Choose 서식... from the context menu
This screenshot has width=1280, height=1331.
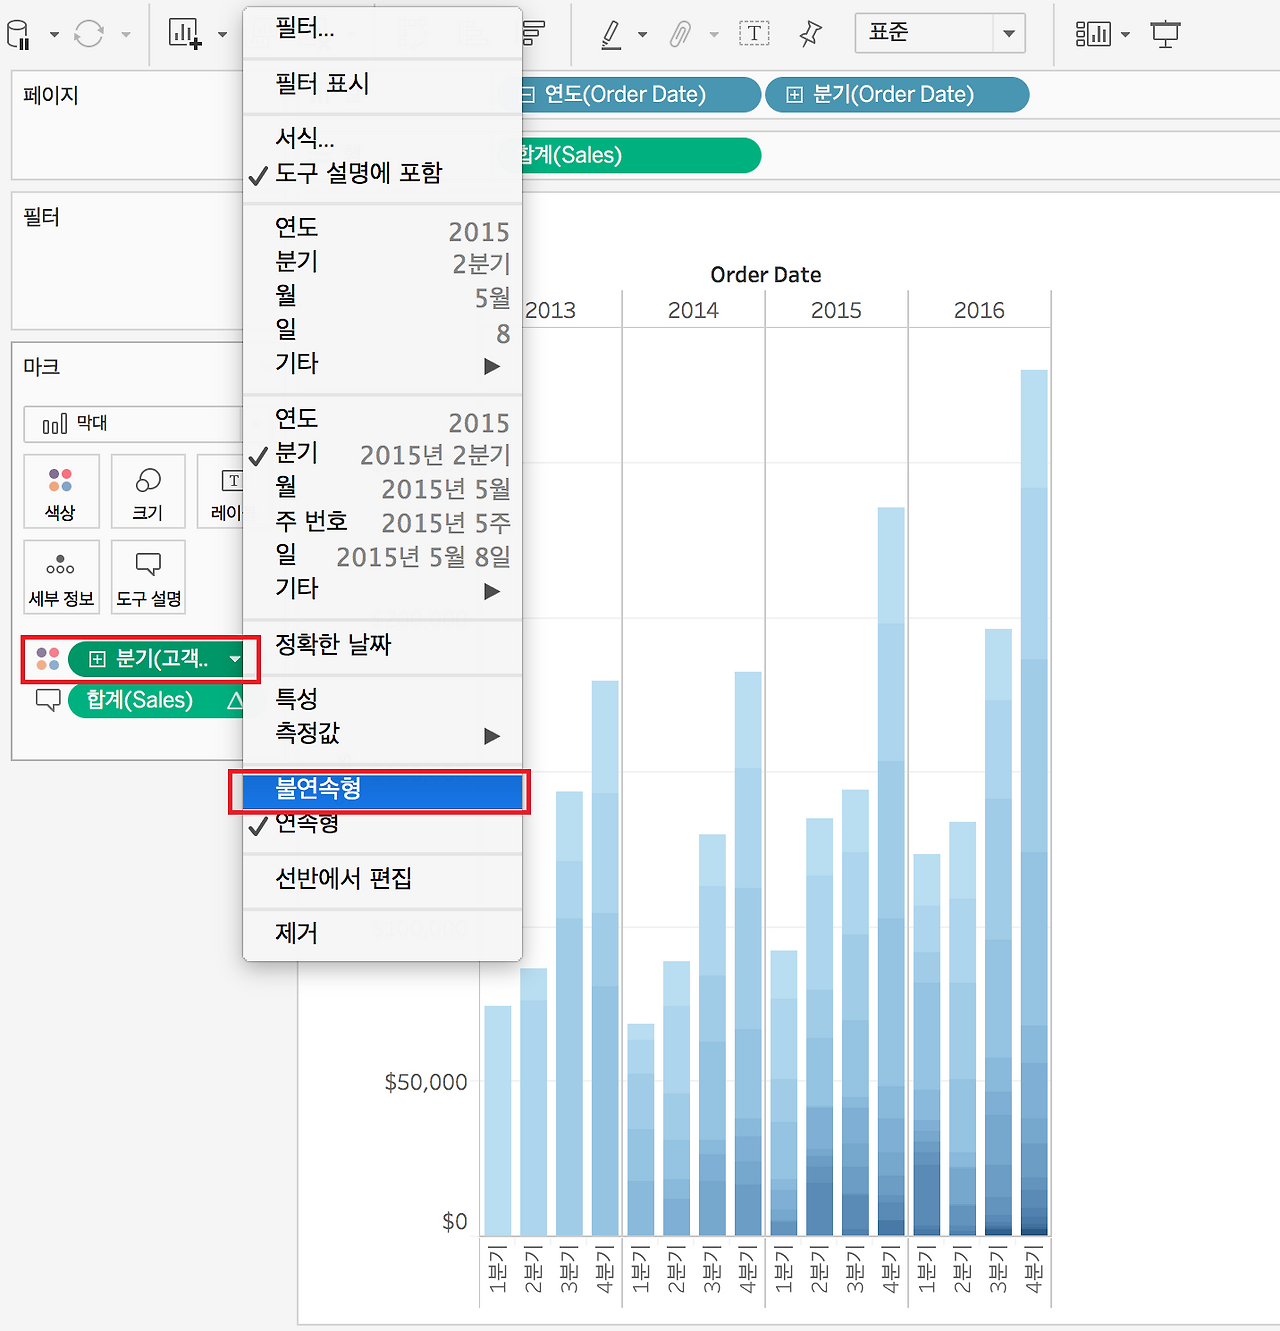(x=382, y=138)
